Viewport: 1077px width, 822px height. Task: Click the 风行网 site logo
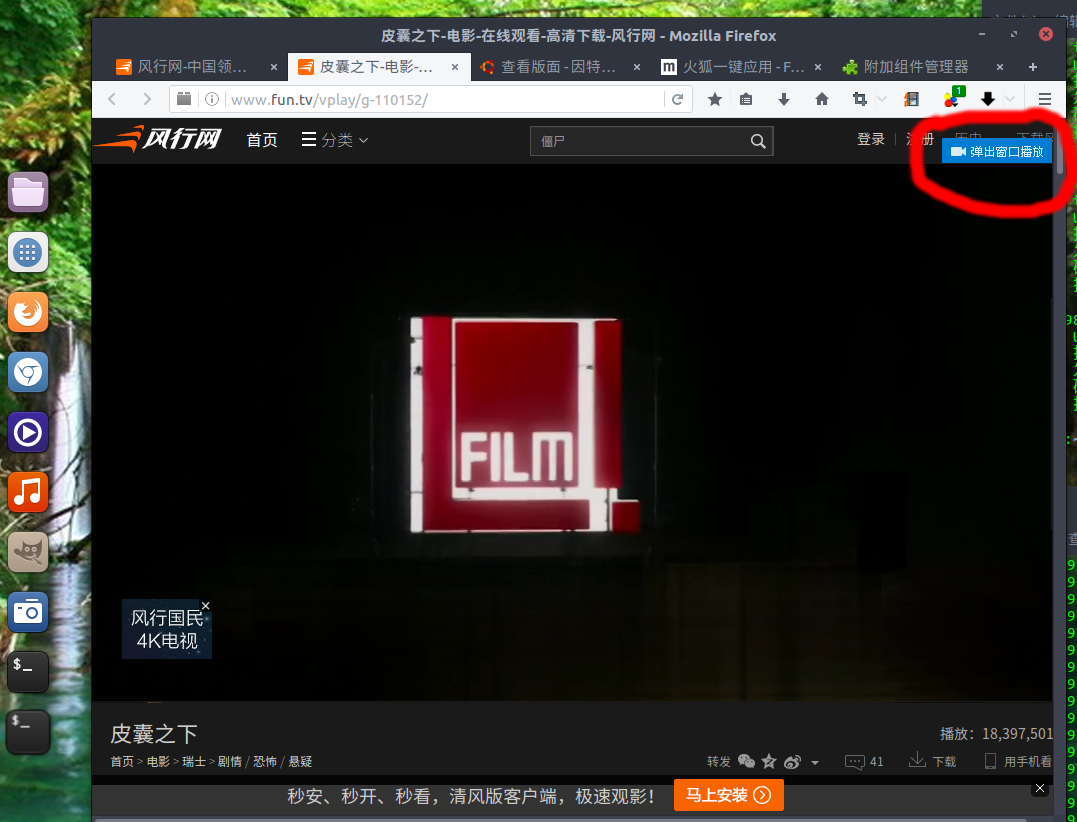158,139
